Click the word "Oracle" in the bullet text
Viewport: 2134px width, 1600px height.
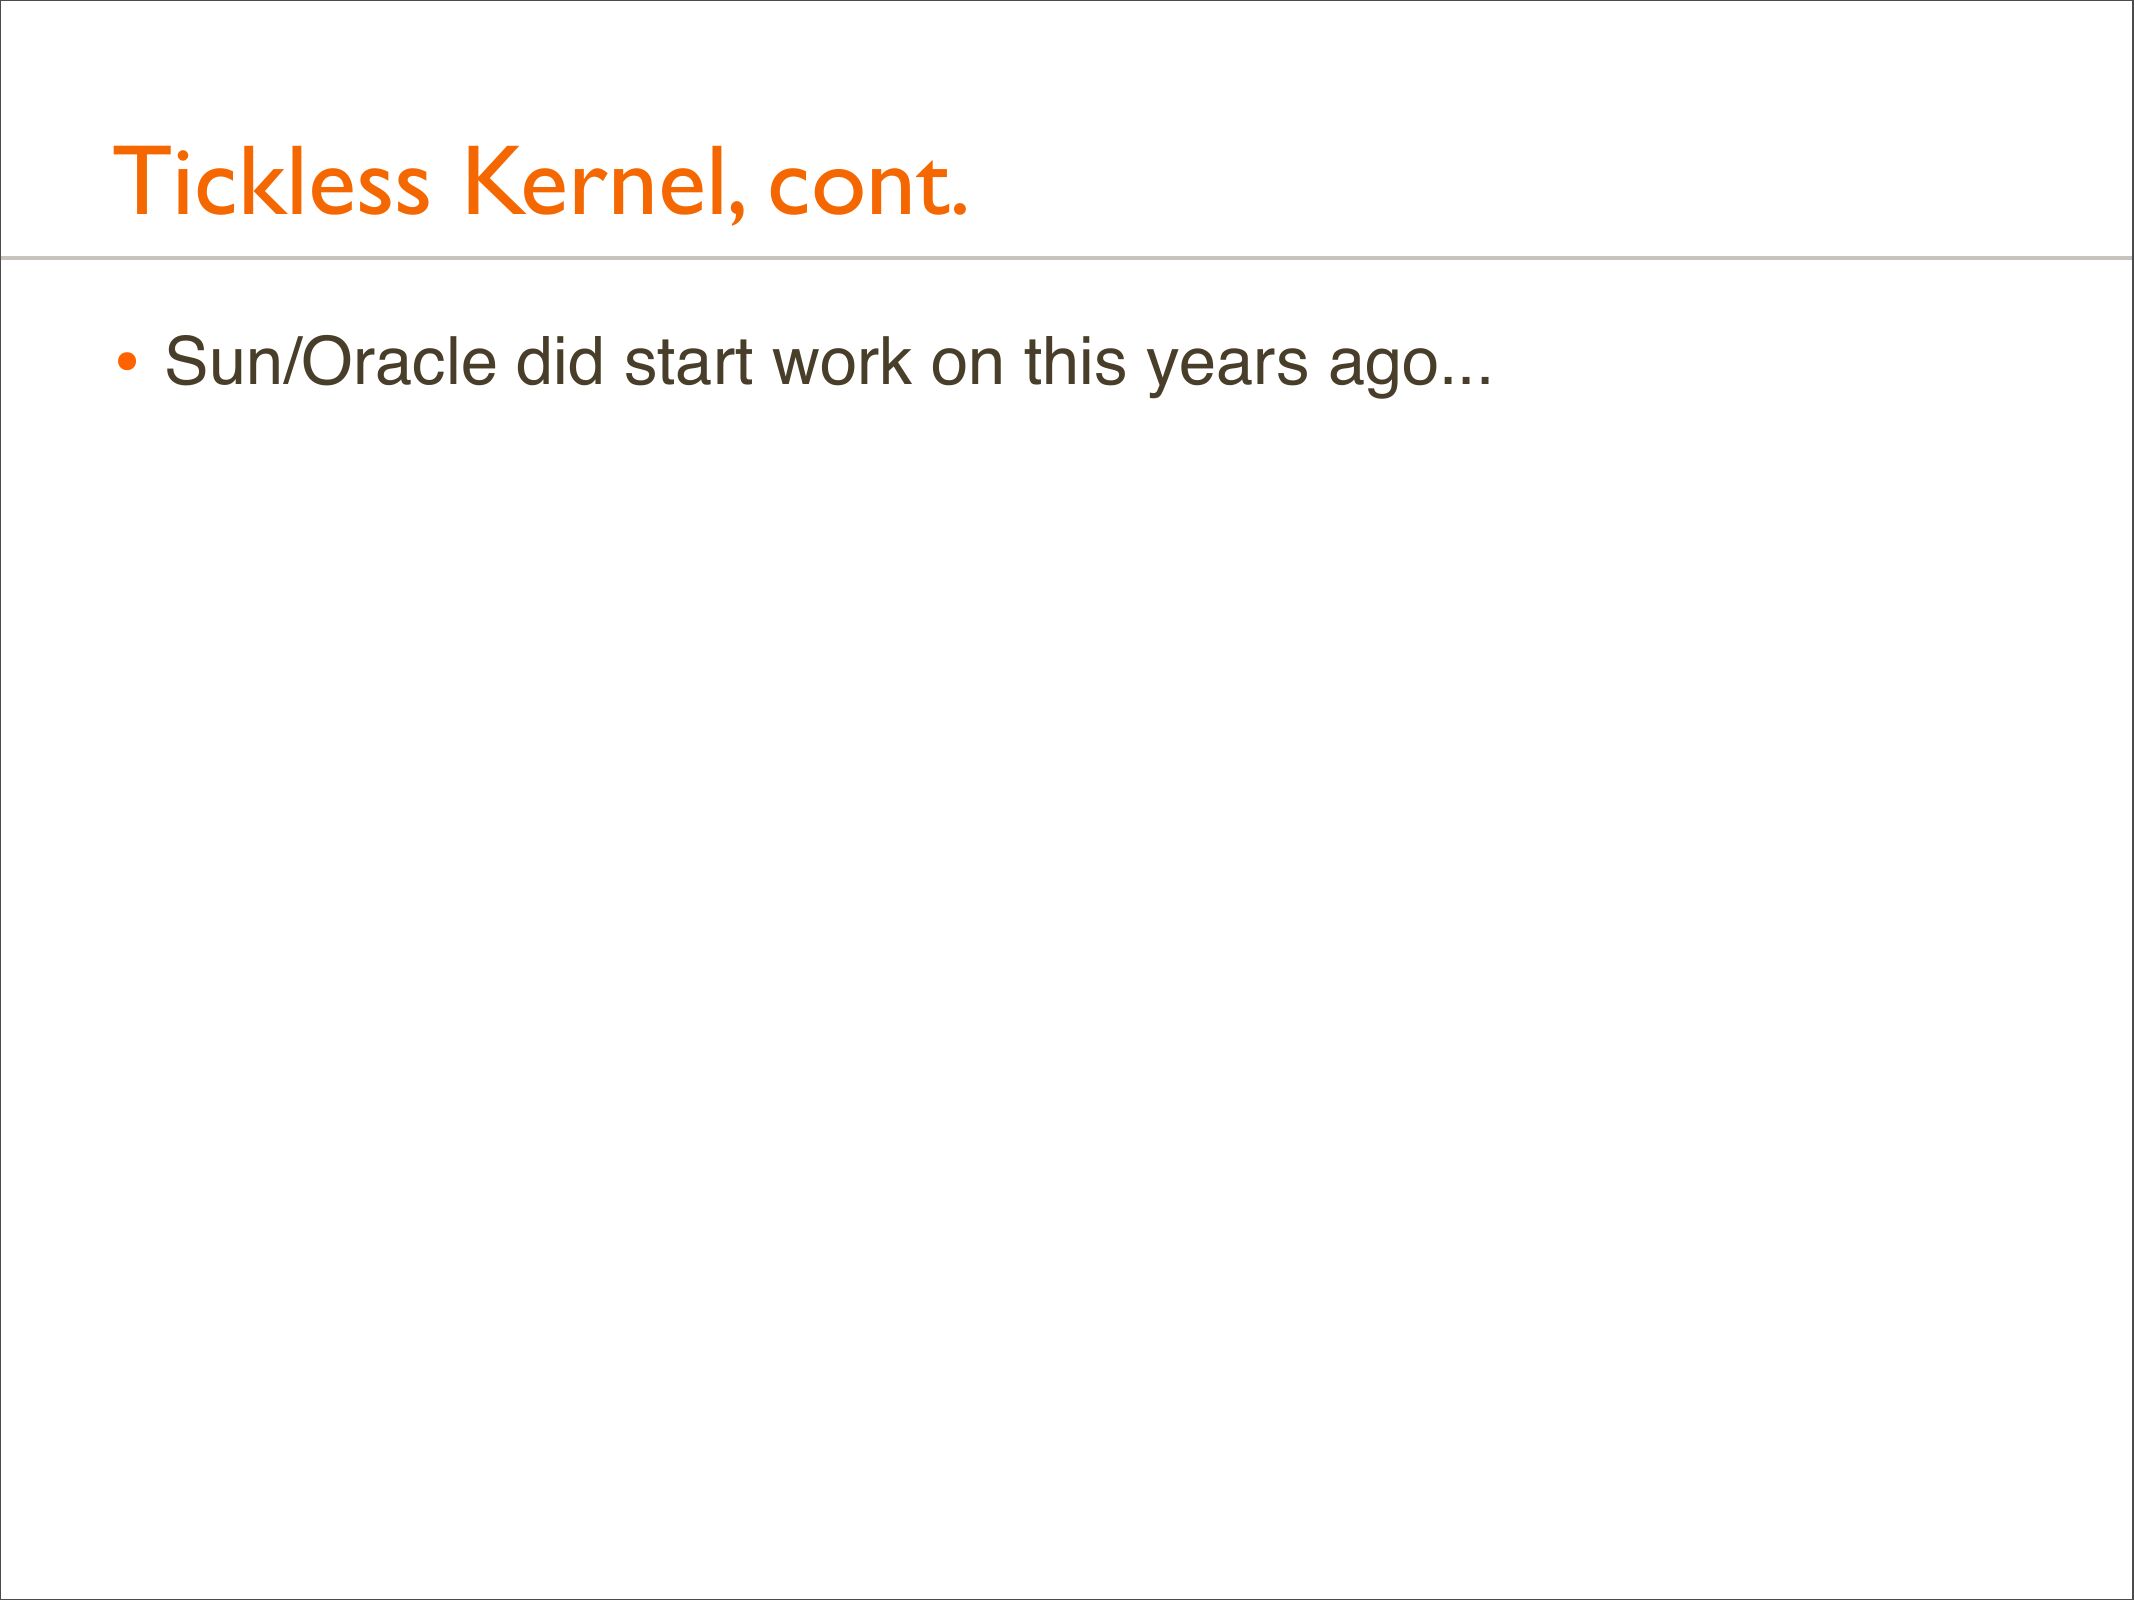(x=398, y=362)
